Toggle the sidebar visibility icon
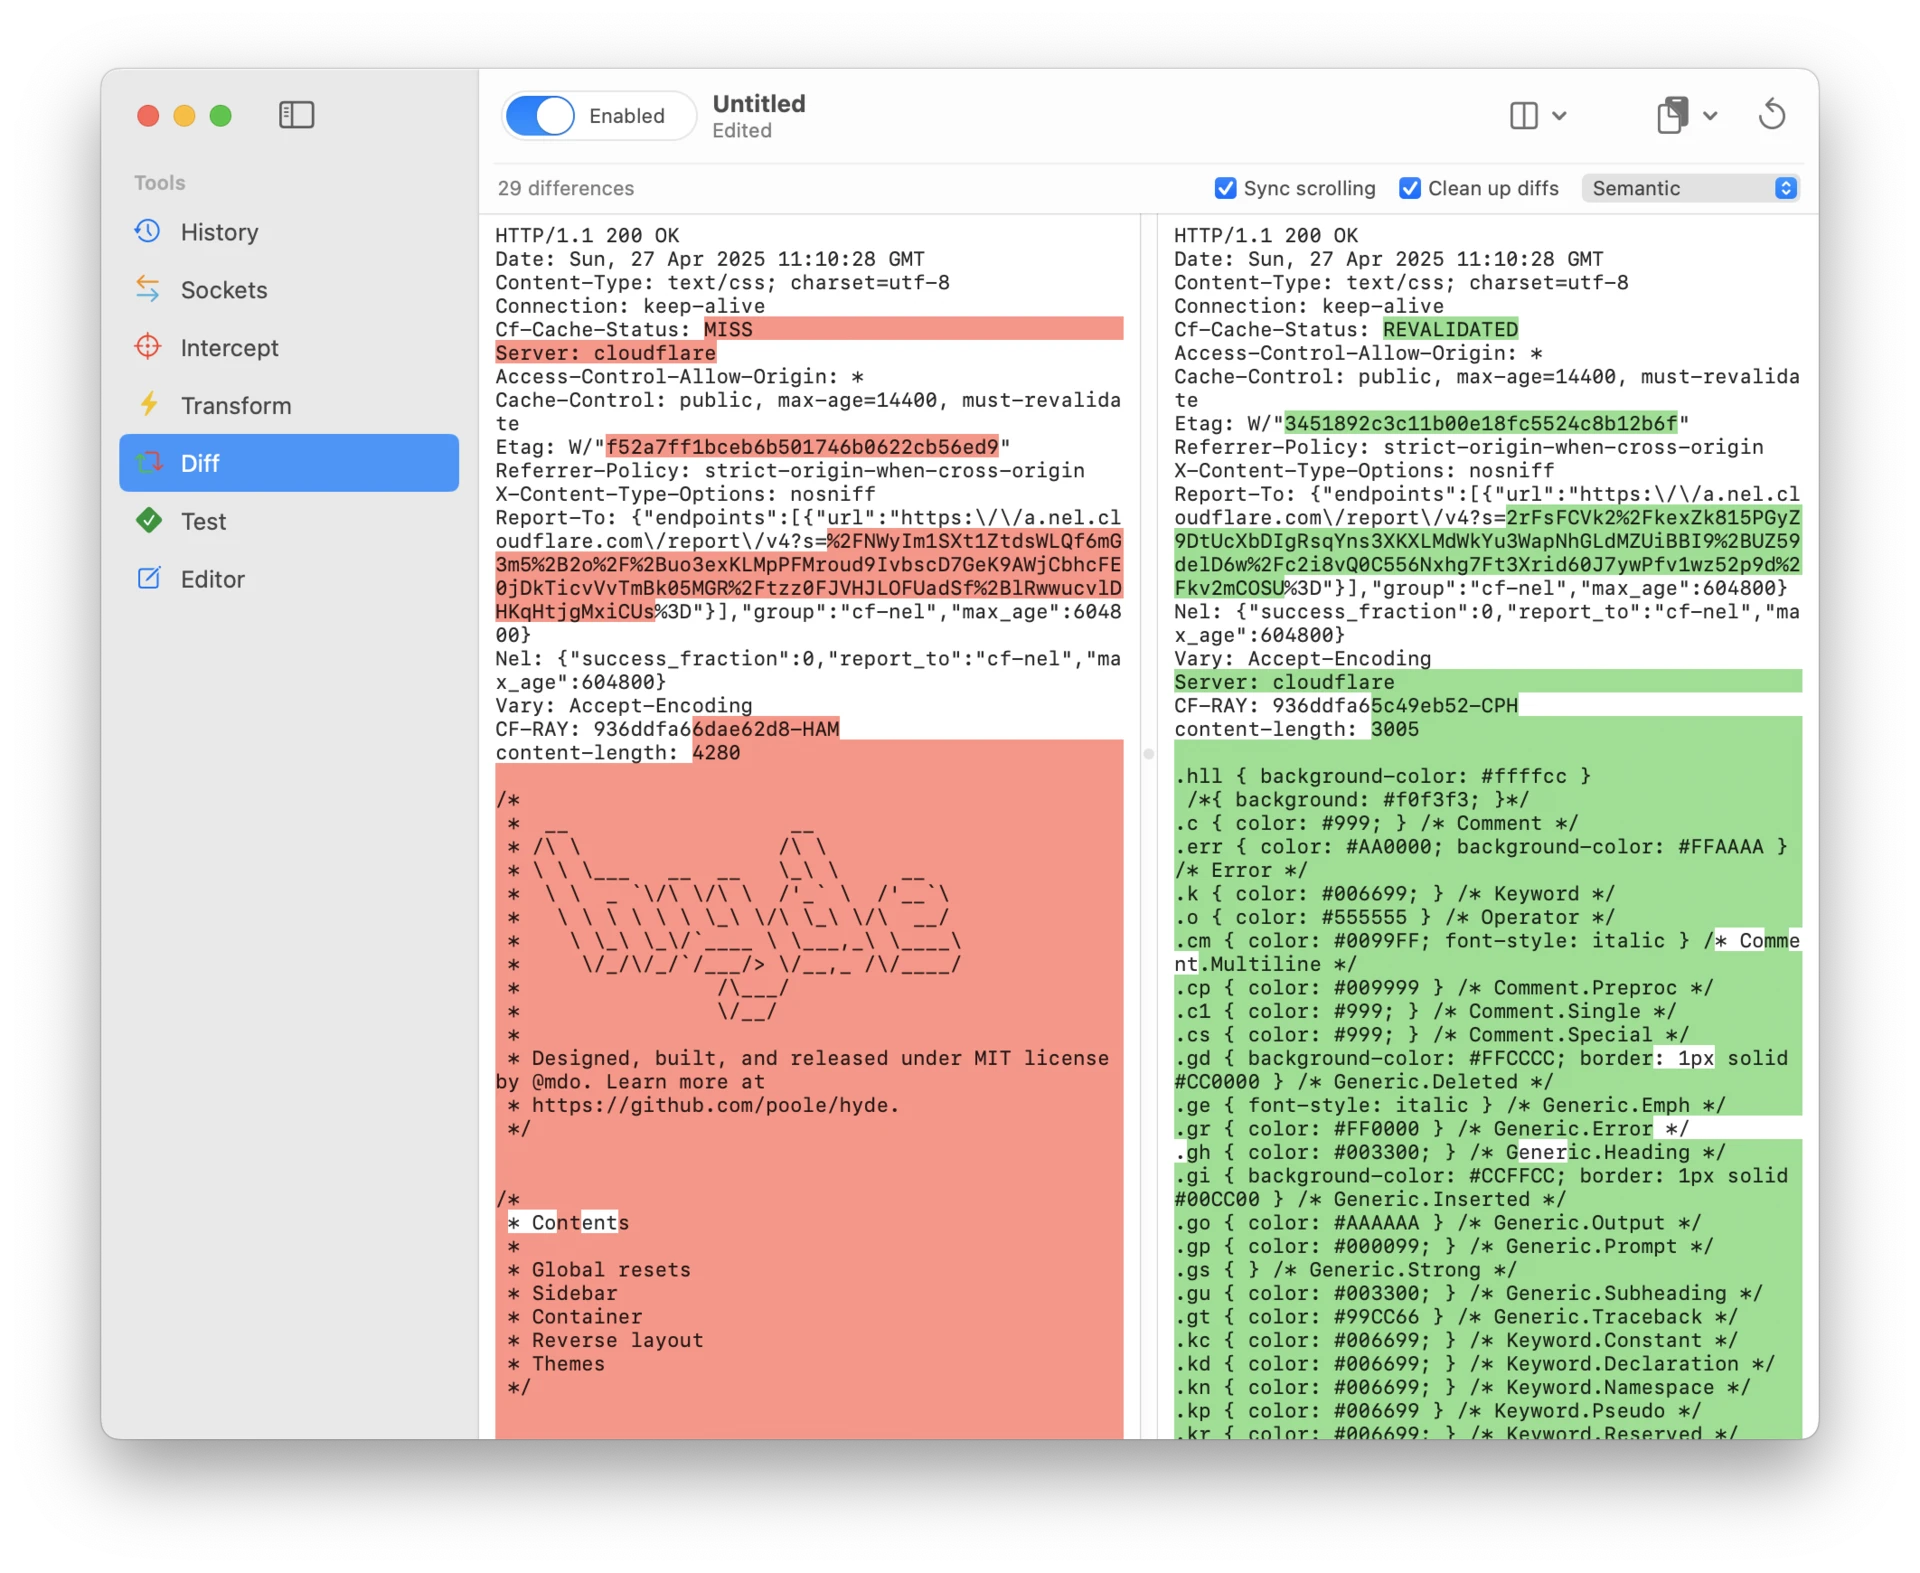1920x1573 pixels. click(x=296, y=114)
